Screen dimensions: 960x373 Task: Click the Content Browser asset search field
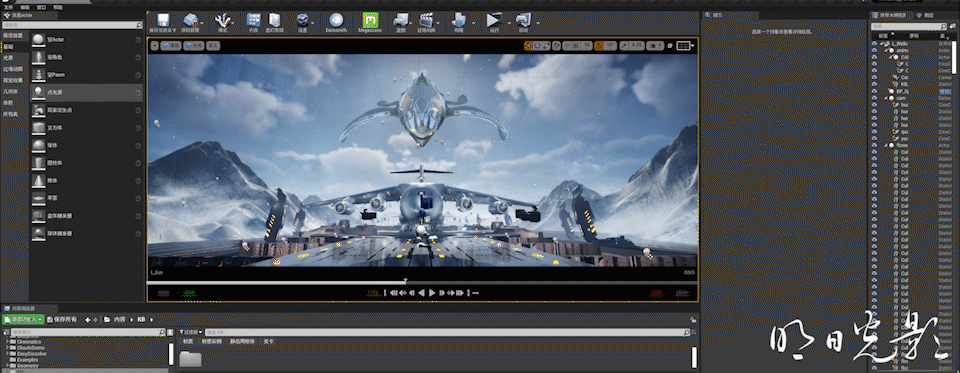(x=447, y=332)
